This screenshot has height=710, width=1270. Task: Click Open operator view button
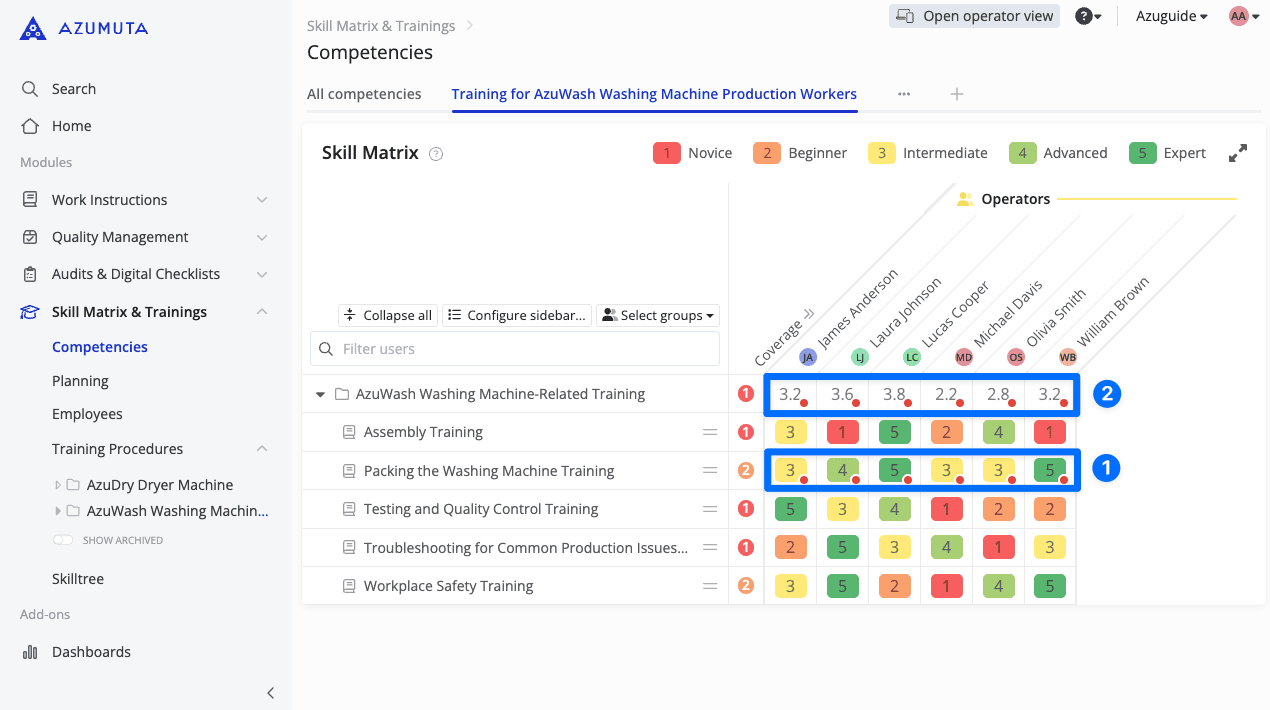(974, 16)
